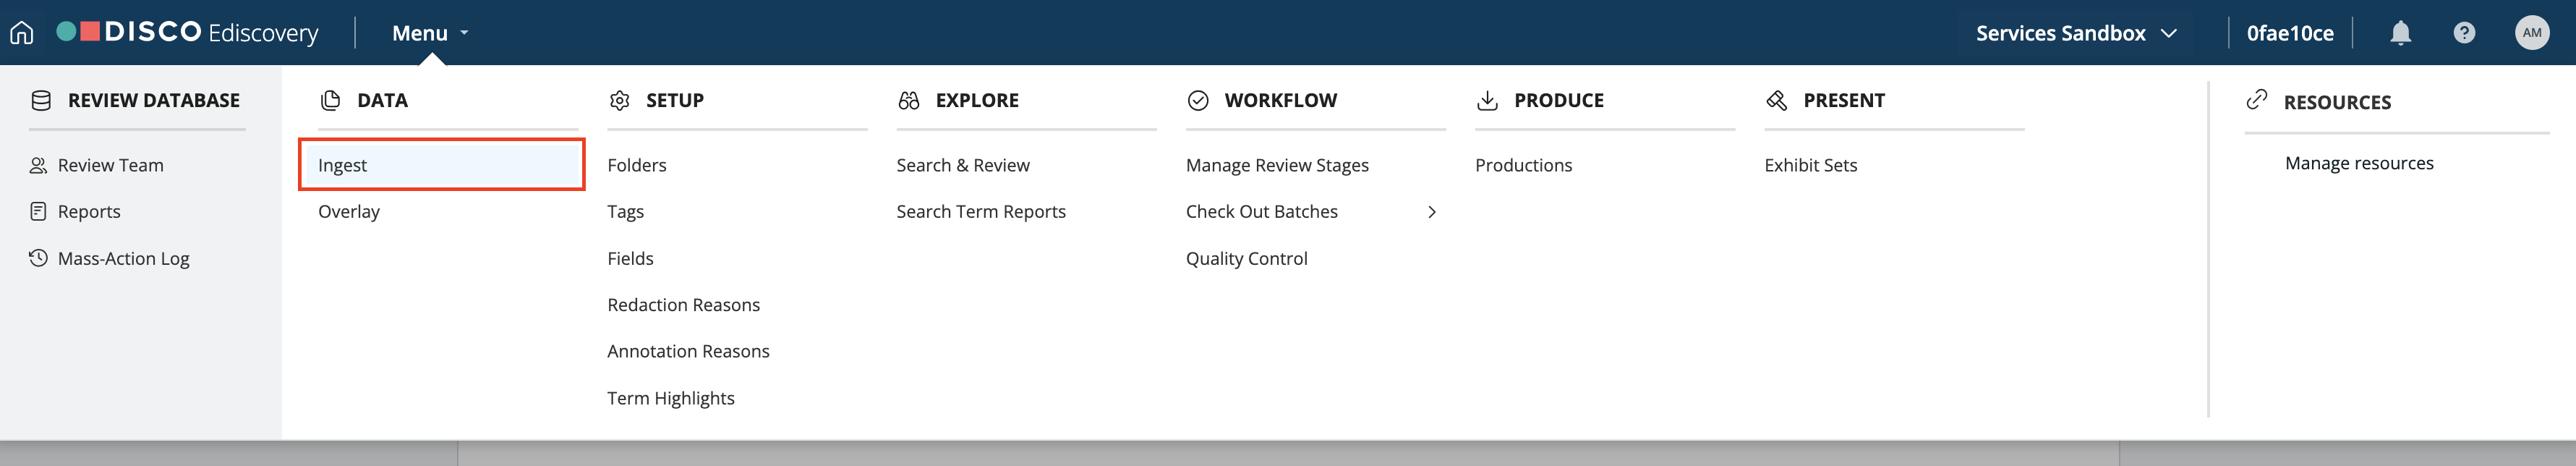This screenshot has width=2576, height=466.
Task: Click the Setup gear icon
Action: click(x=620, y=101)
